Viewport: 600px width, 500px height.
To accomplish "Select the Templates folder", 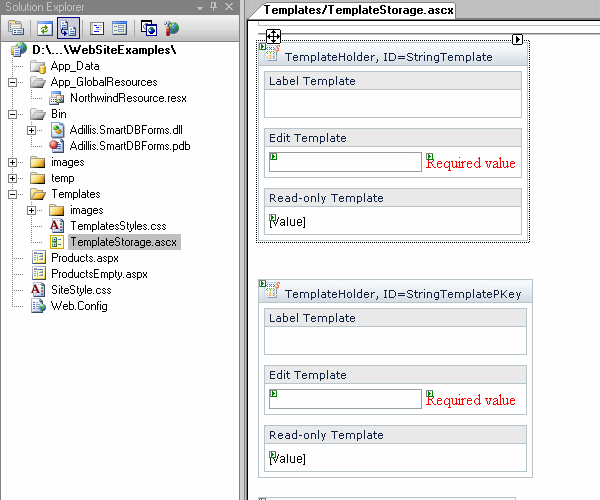I will [x=76, y=194].
